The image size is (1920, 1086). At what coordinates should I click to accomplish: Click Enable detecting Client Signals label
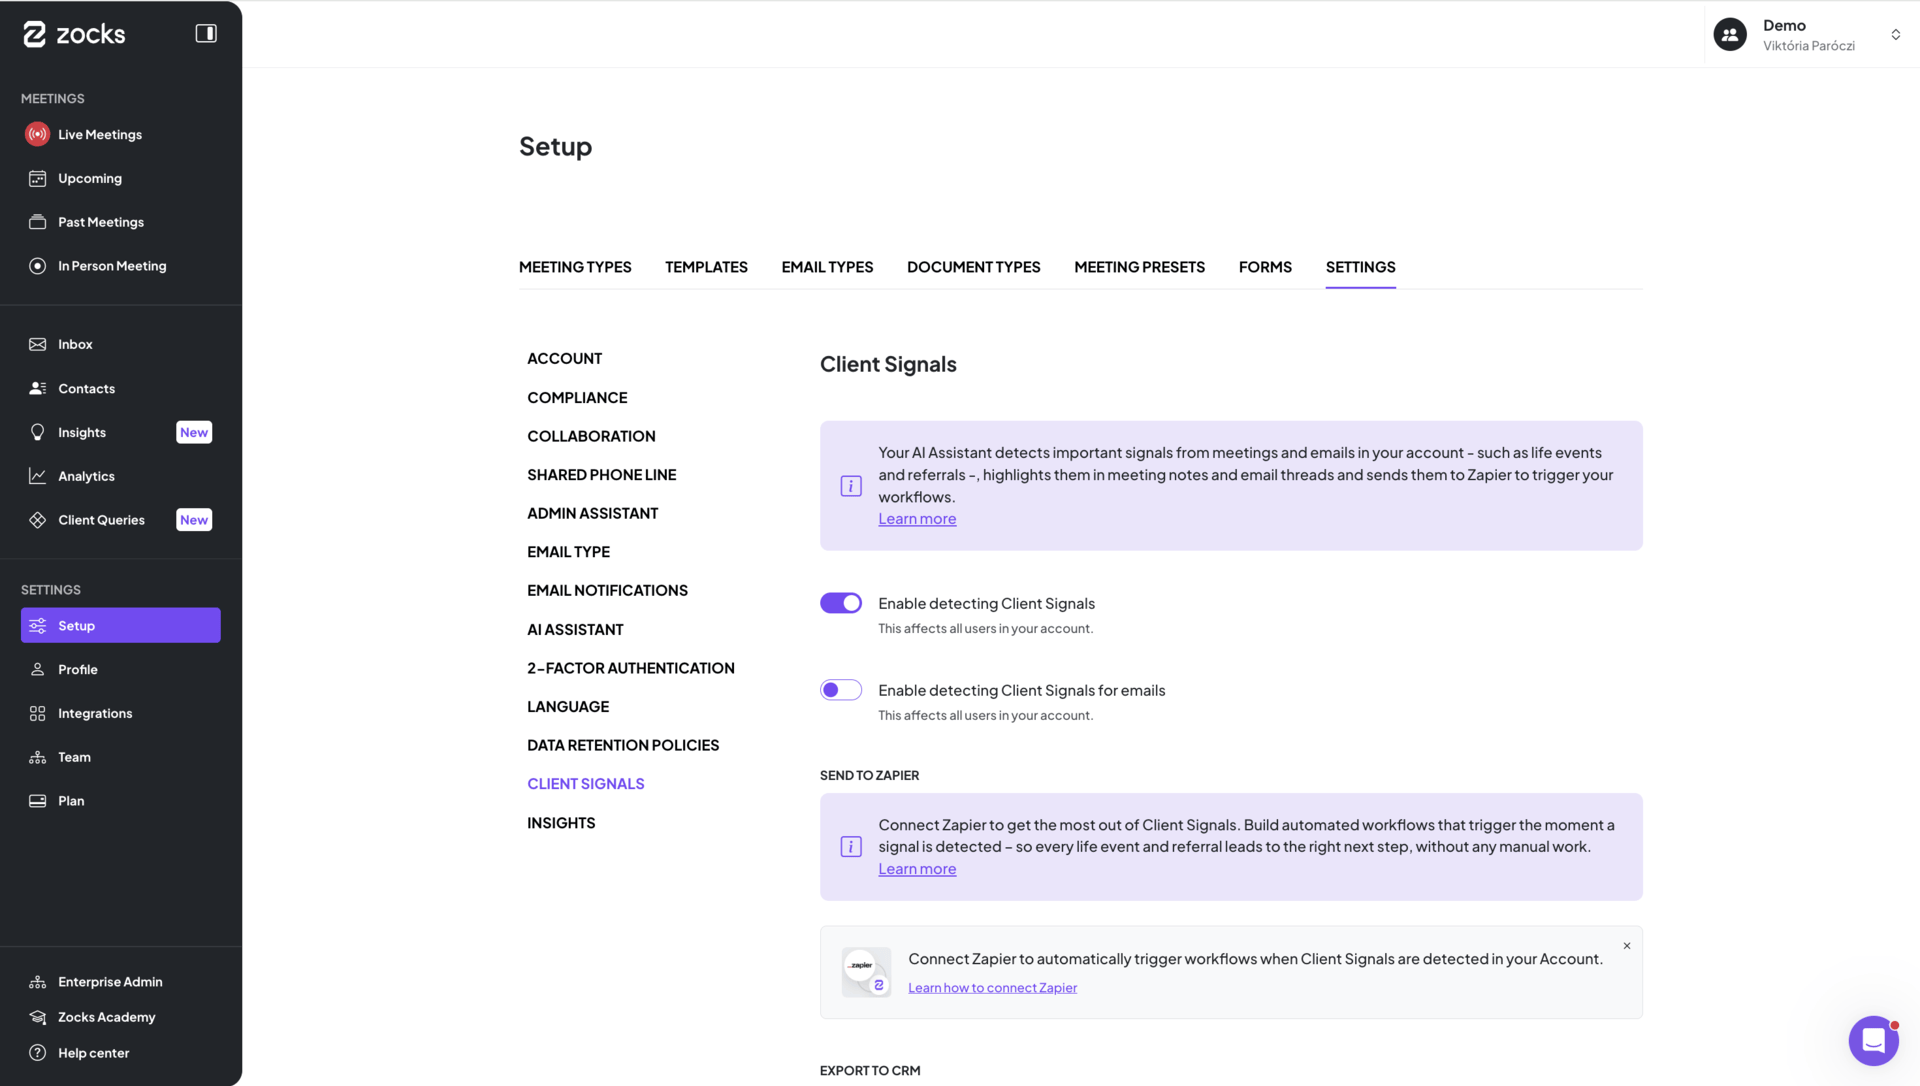(x=986, y=604)
